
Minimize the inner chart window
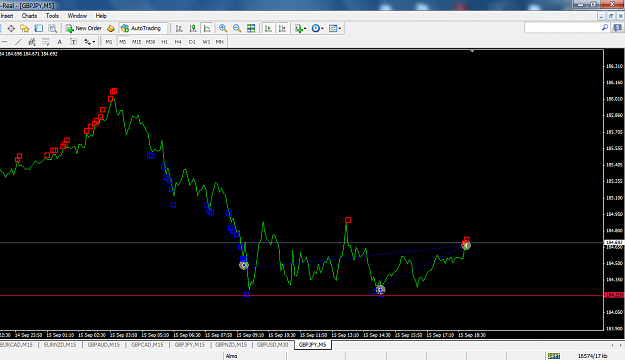tap(602, 16)
